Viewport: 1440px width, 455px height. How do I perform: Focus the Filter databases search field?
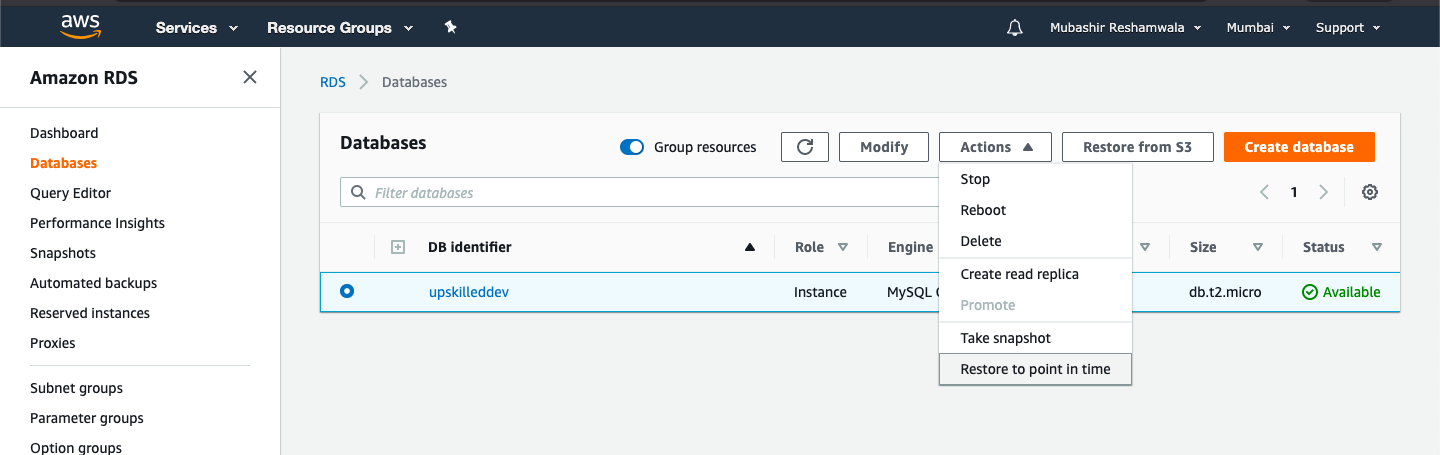[640, 192]
